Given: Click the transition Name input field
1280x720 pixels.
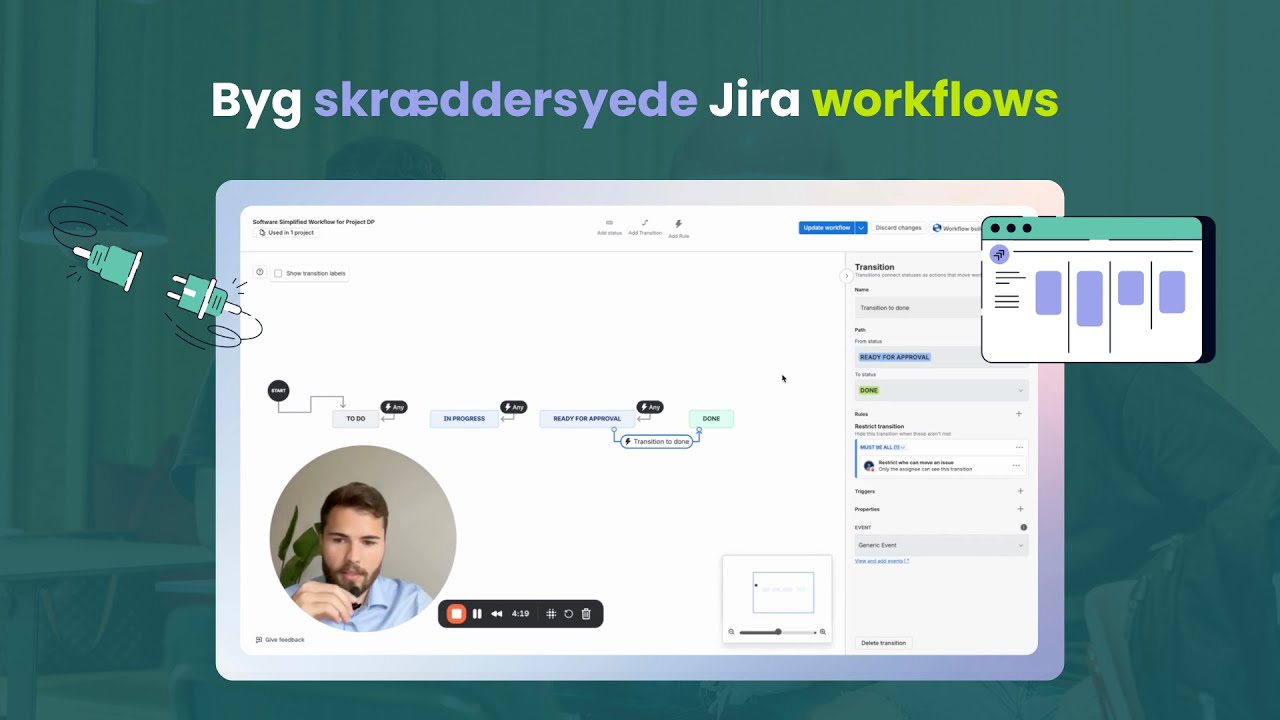Looking at the screenshot, I should click(x=918, y=308).
